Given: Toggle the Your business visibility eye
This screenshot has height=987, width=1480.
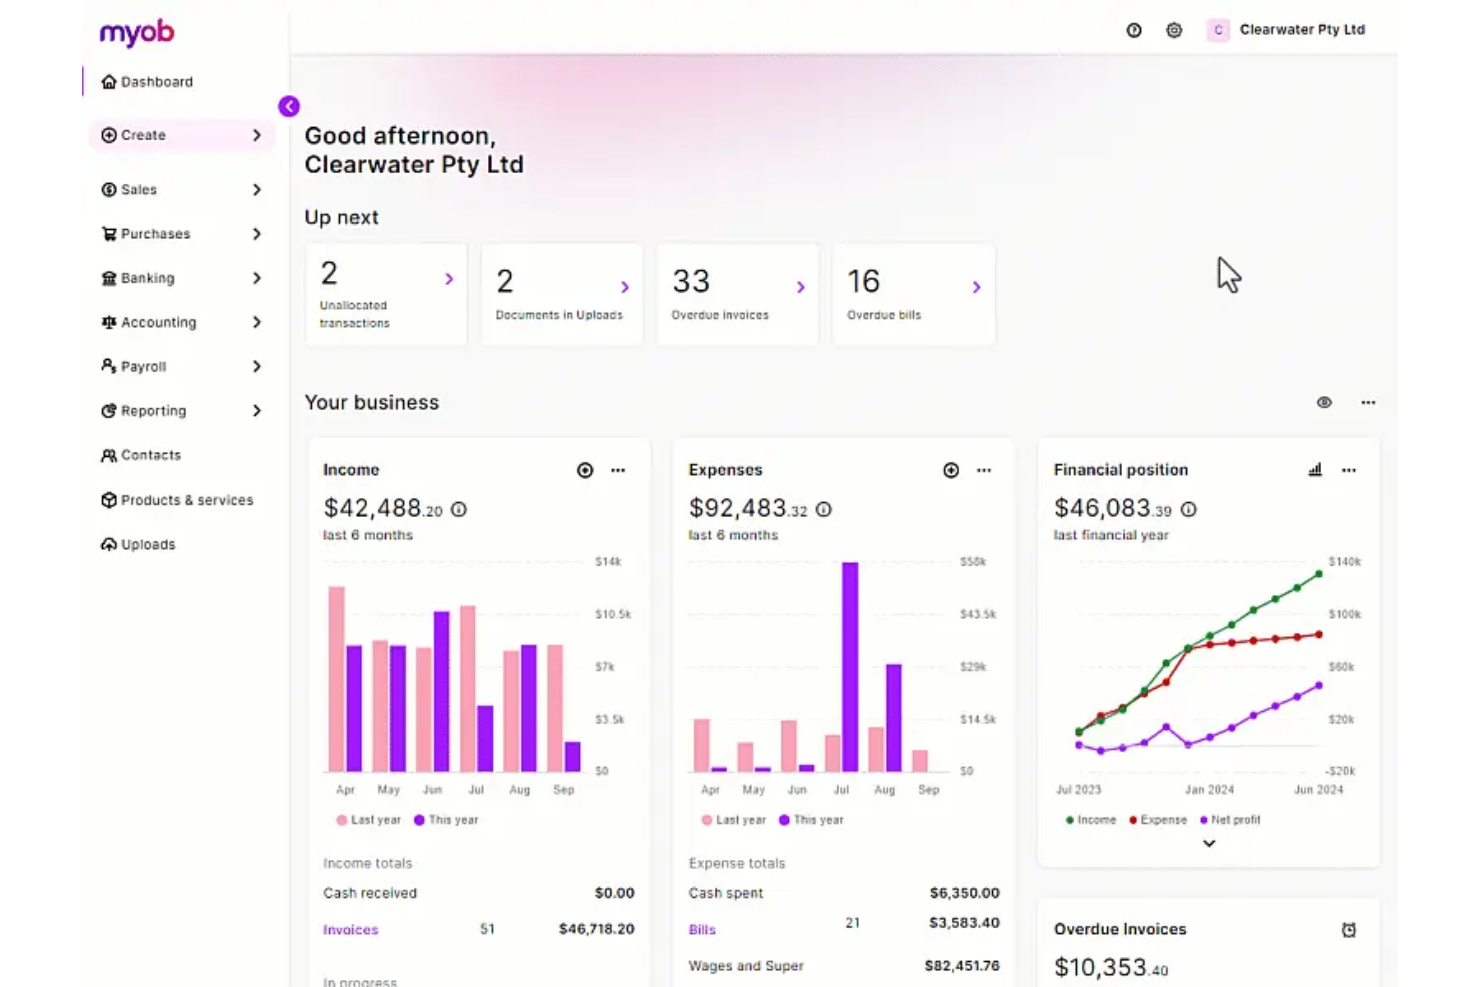Looking at the screenshot, I should [x=1324, y=402].
